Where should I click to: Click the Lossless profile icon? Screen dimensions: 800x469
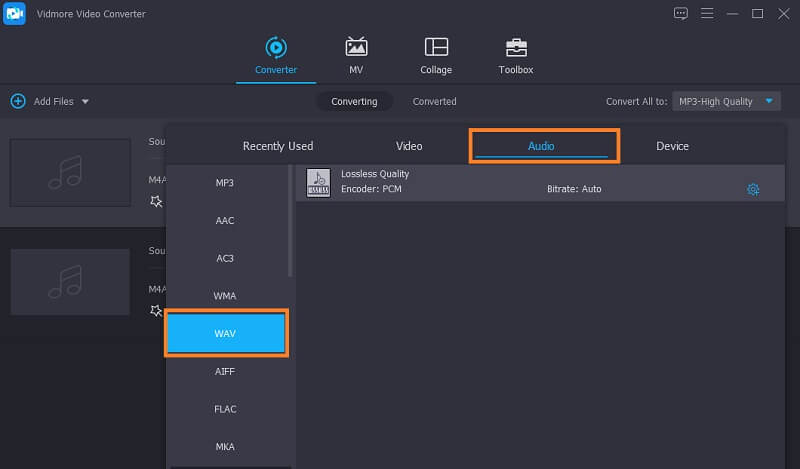click(x=318, y=183)
